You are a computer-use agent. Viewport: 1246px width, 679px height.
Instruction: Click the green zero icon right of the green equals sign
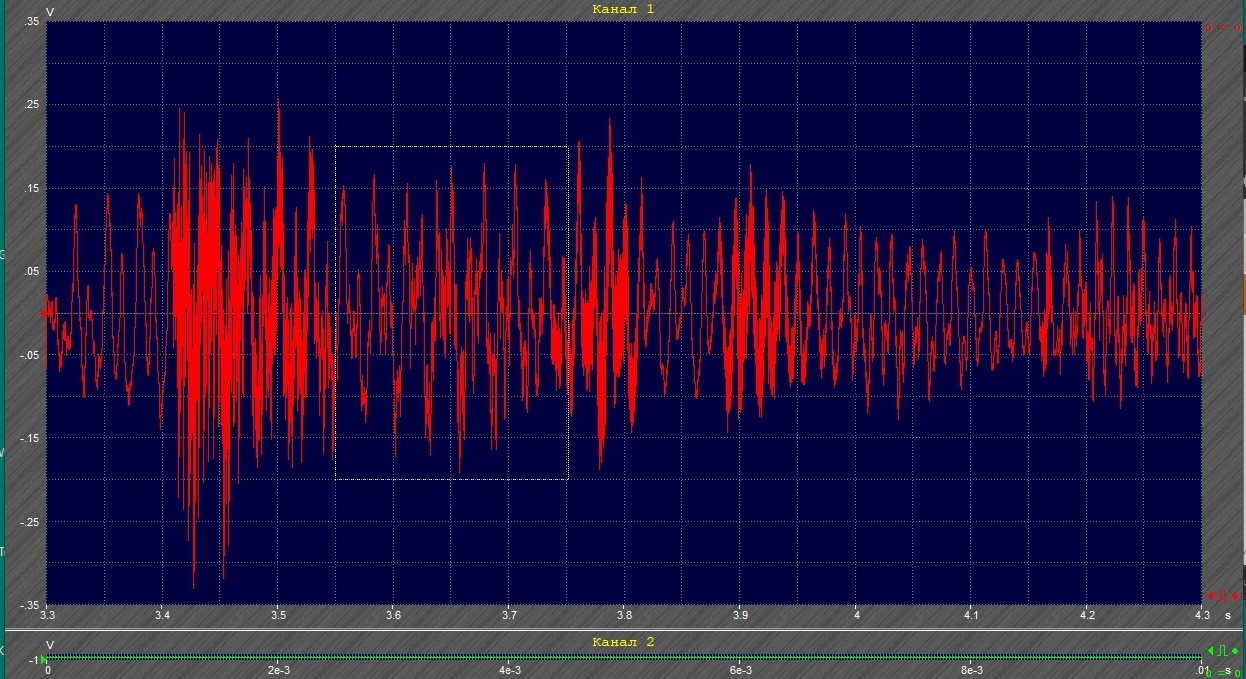click(1238, 673)
